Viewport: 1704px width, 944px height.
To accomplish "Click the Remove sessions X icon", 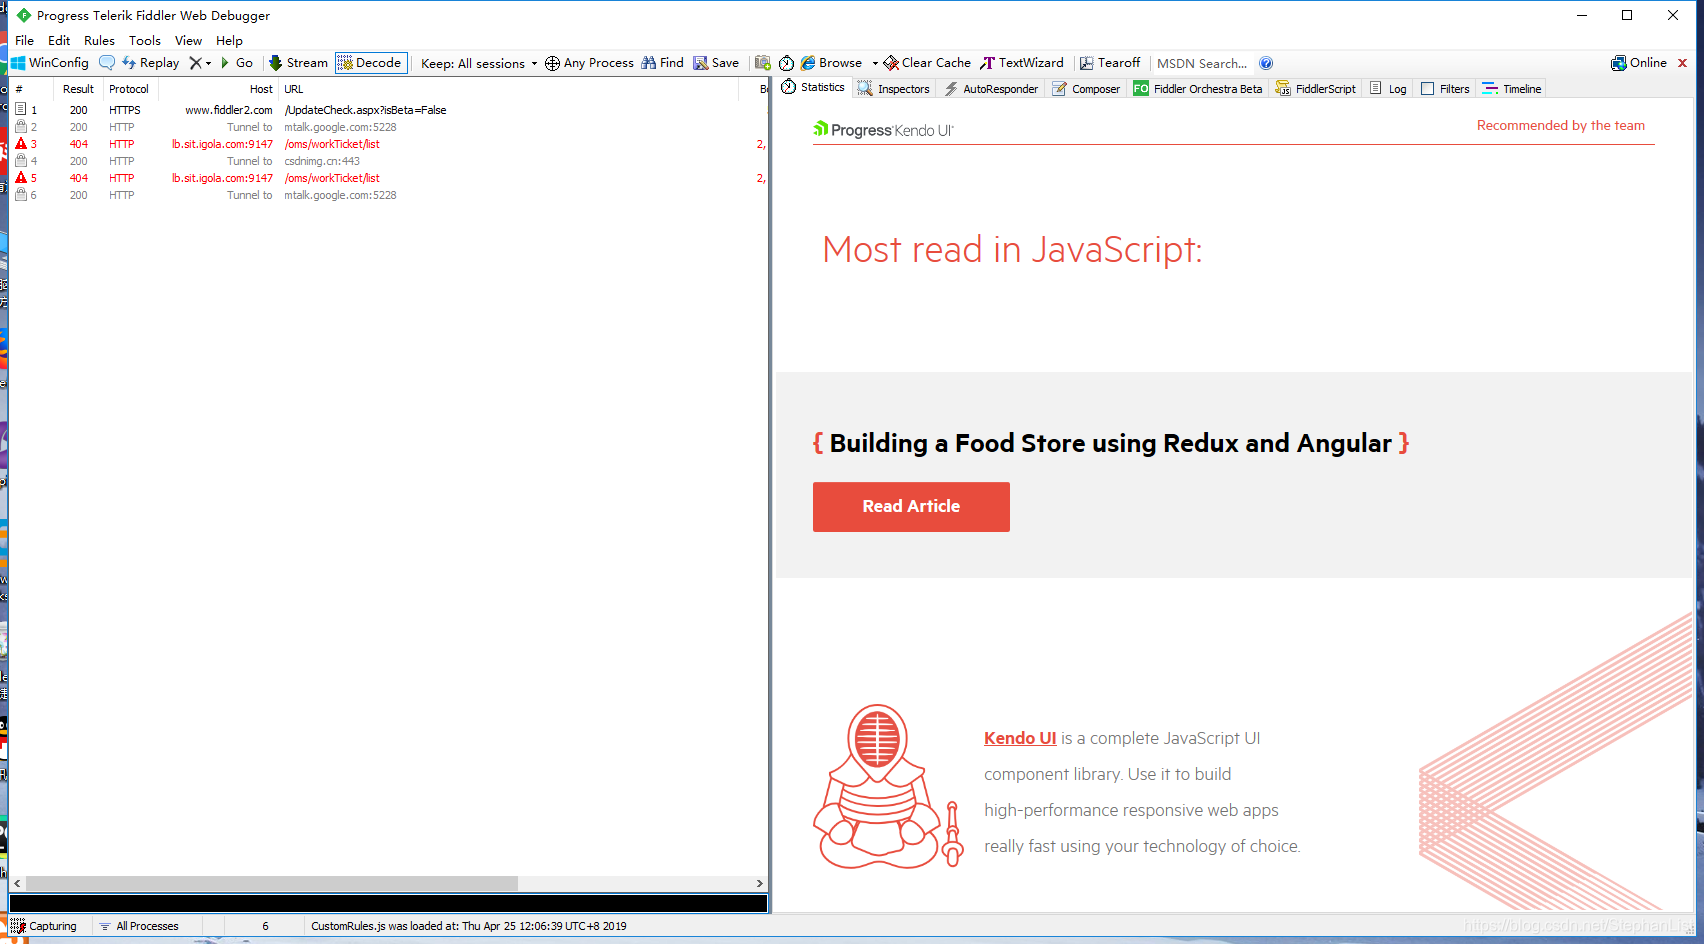I will point(195,63).
